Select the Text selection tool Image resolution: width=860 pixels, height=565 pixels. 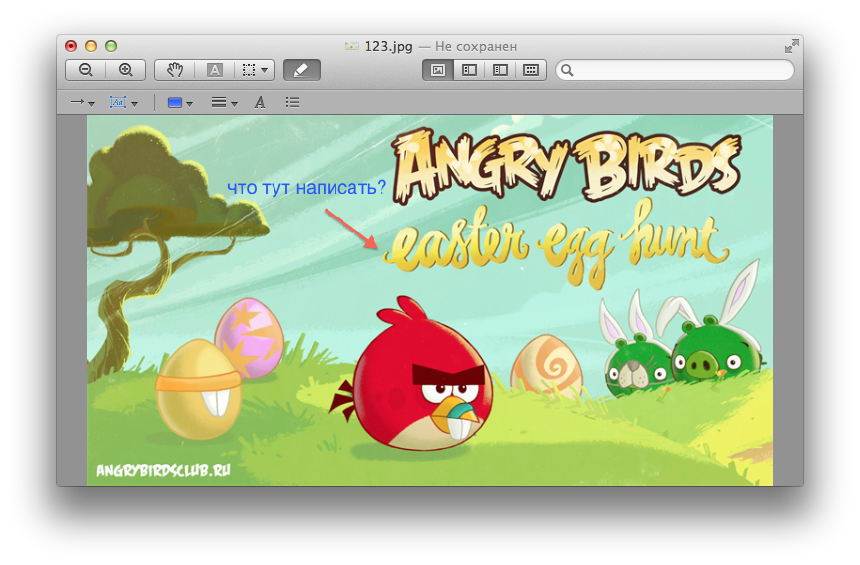click(x=214, y=70)
